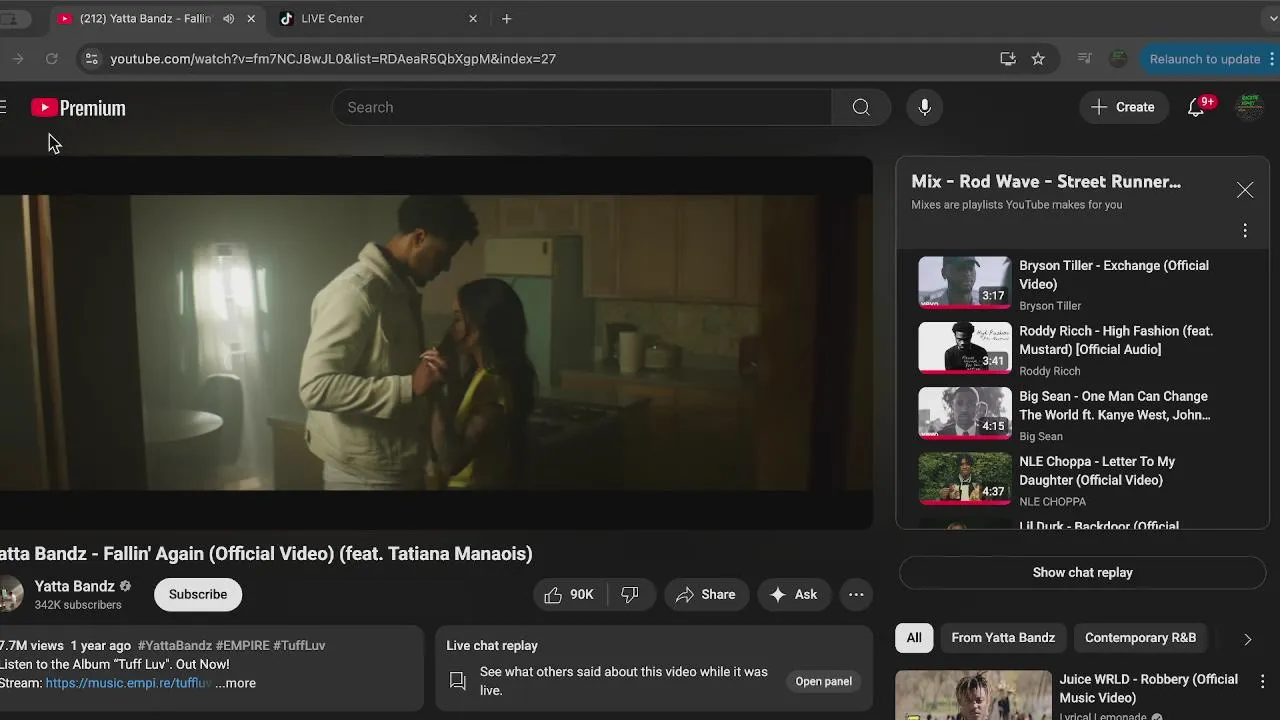Open a new browser tab
Viewport: 1280px width, 720px height.
507,18
